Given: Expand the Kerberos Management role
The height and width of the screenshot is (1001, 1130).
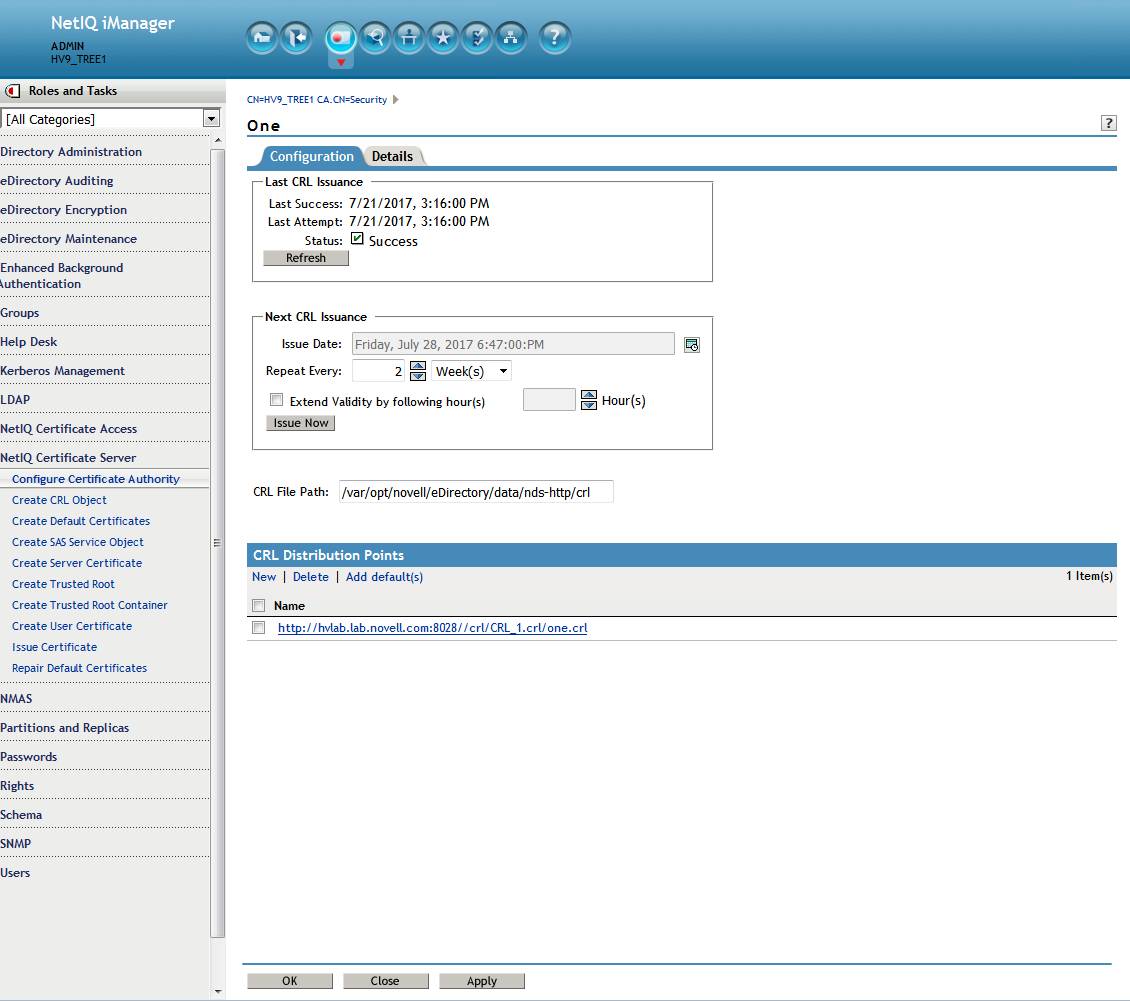Looking at the screenshot, I should 63,371.
